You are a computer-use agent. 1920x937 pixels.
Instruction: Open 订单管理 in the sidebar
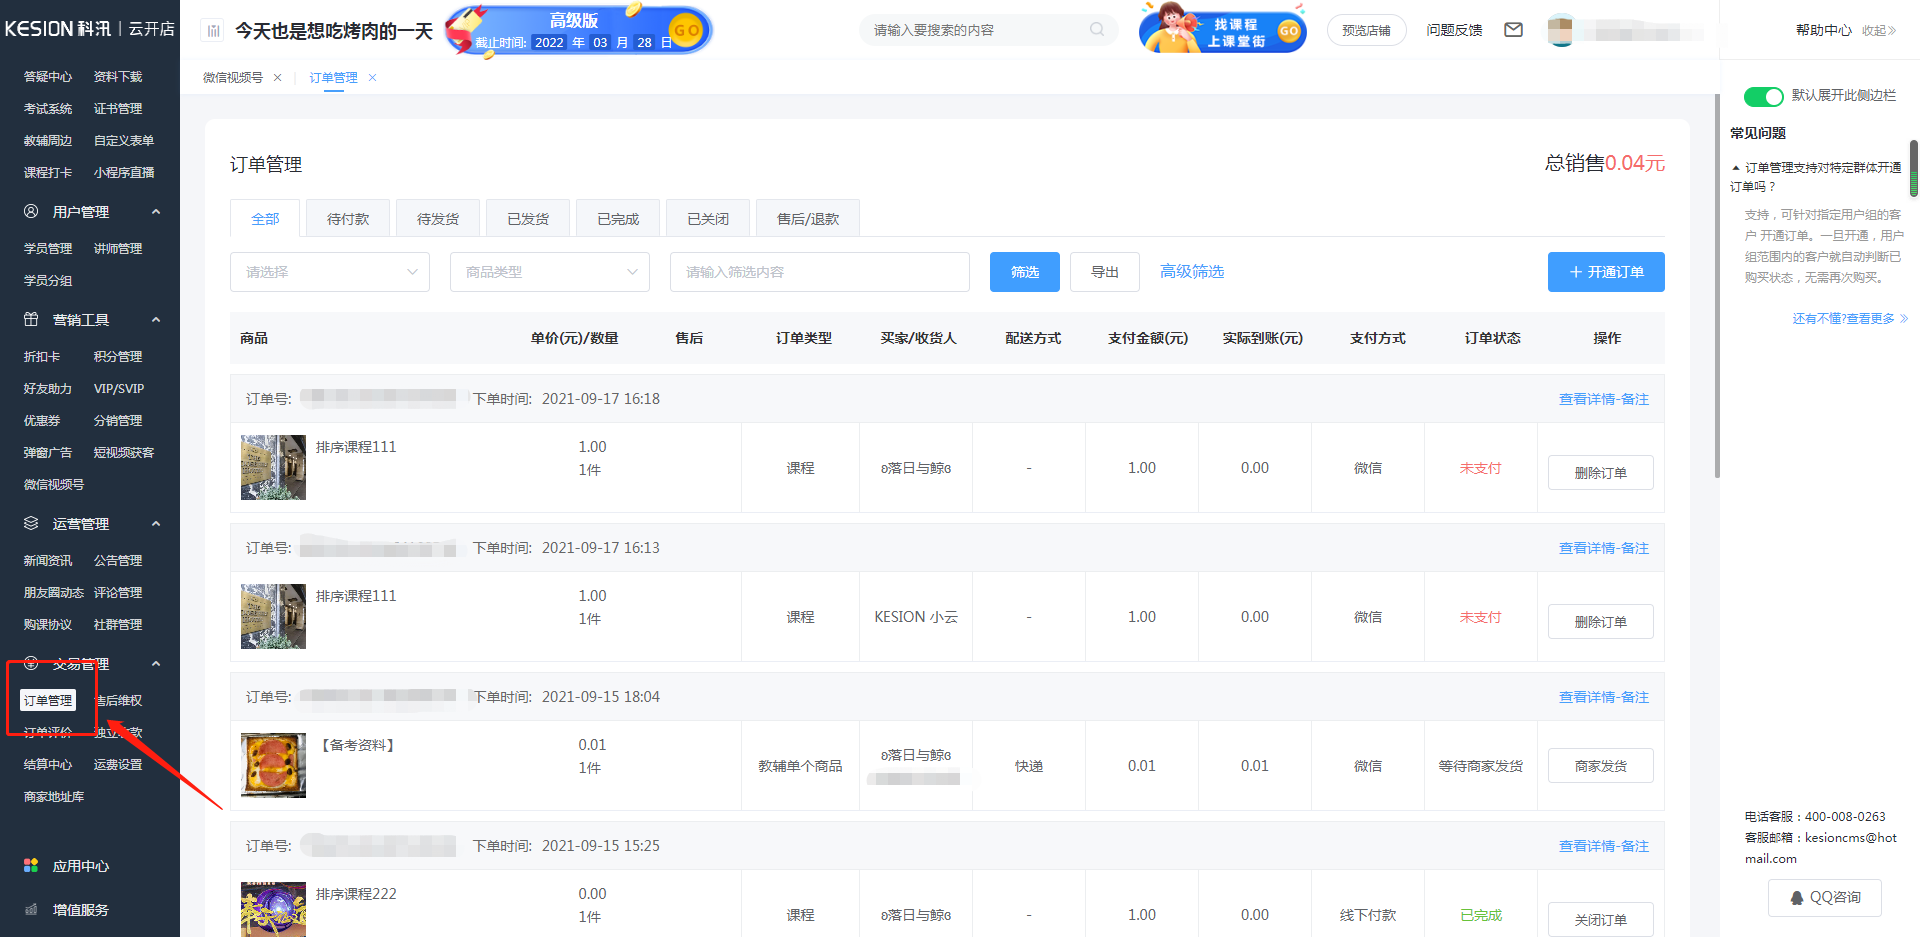[48, 701]
